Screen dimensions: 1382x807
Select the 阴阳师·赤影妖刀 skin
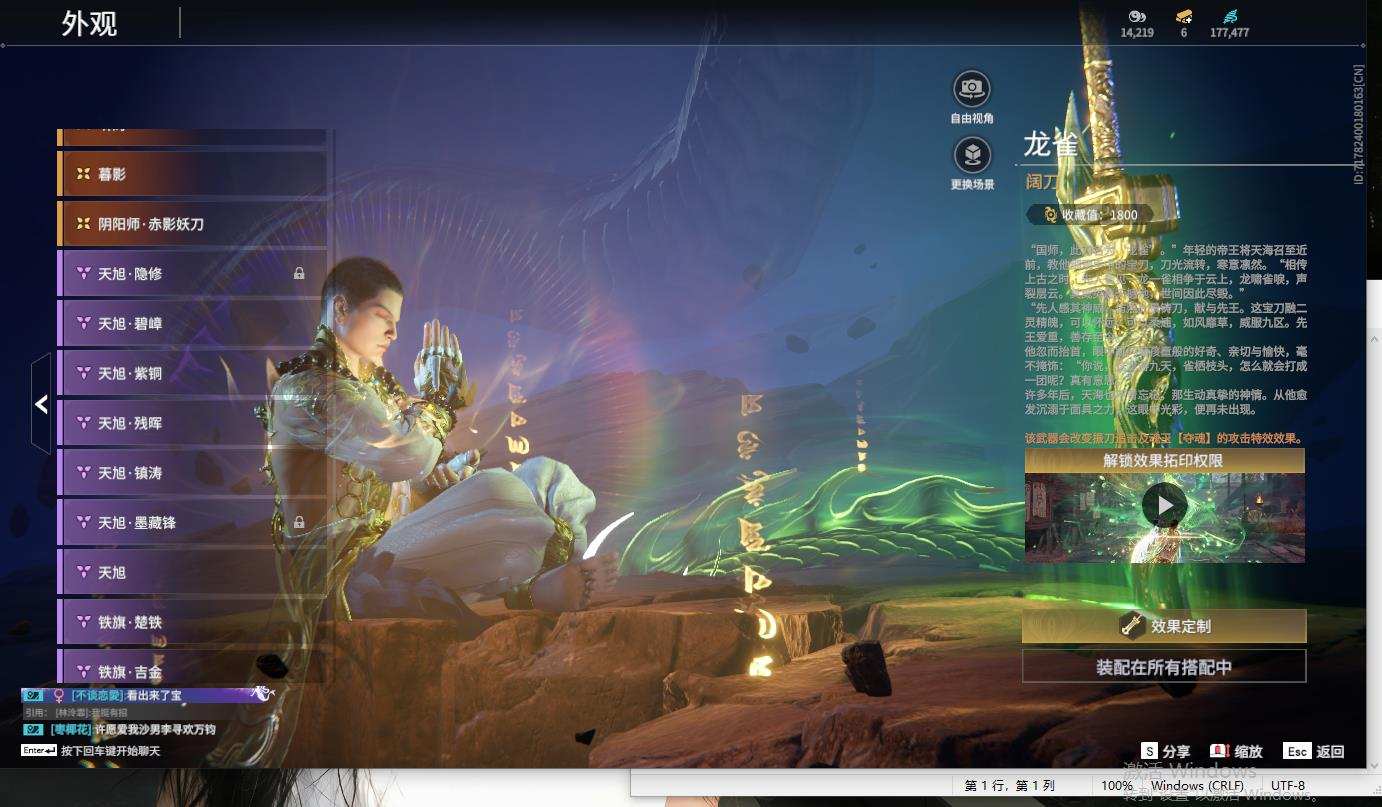(x=193, y=224)
